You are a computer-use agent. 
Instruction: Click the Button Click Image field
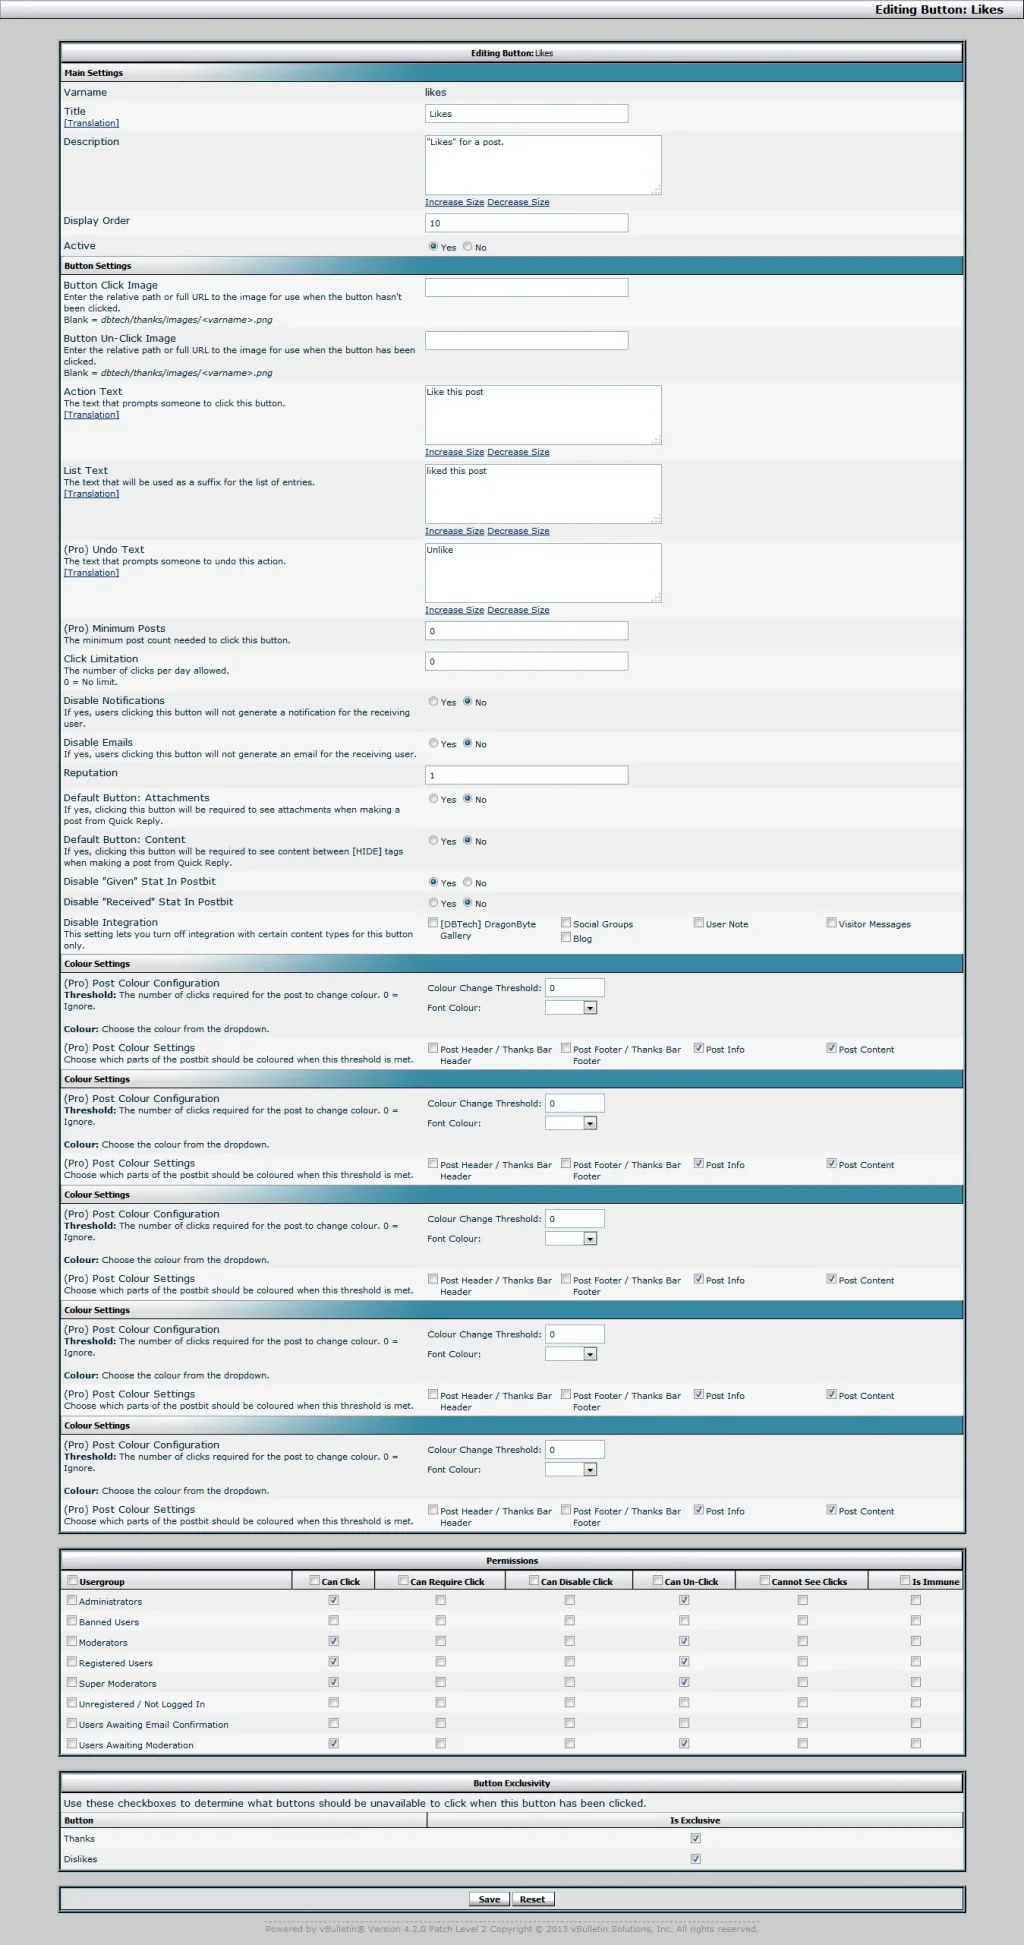click(x=526, y=288)
